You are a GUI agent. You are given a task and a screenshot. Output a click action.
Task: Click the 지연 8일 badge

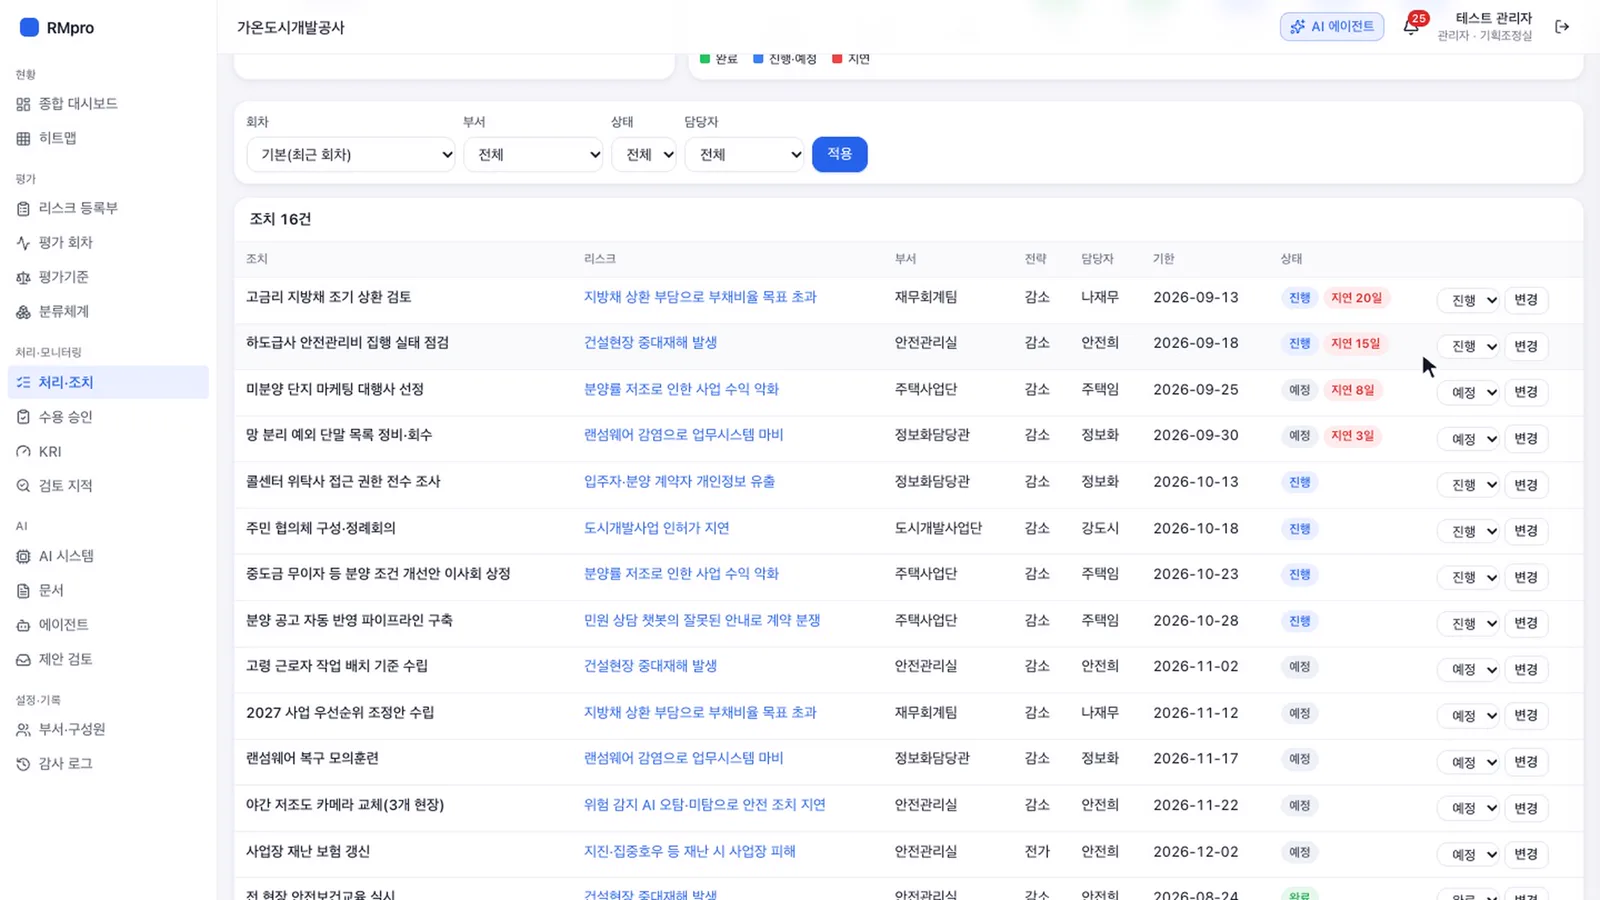pos(1352,390)
